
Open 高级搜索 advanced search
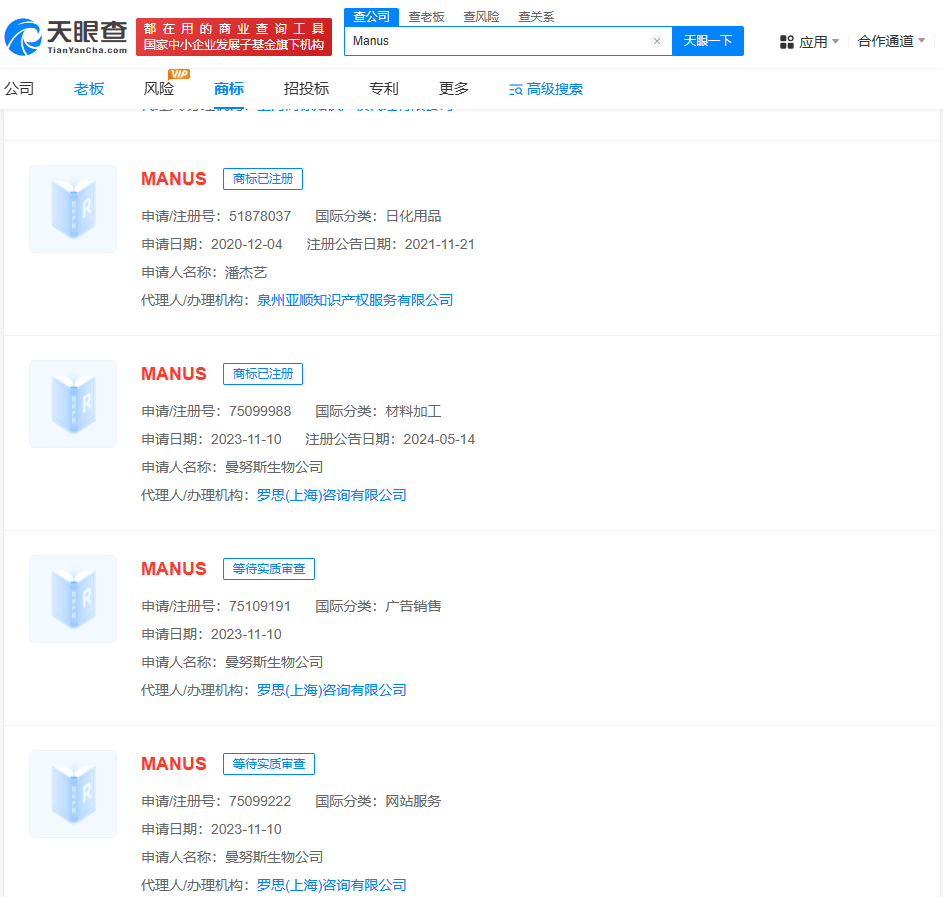coord(546,89)
